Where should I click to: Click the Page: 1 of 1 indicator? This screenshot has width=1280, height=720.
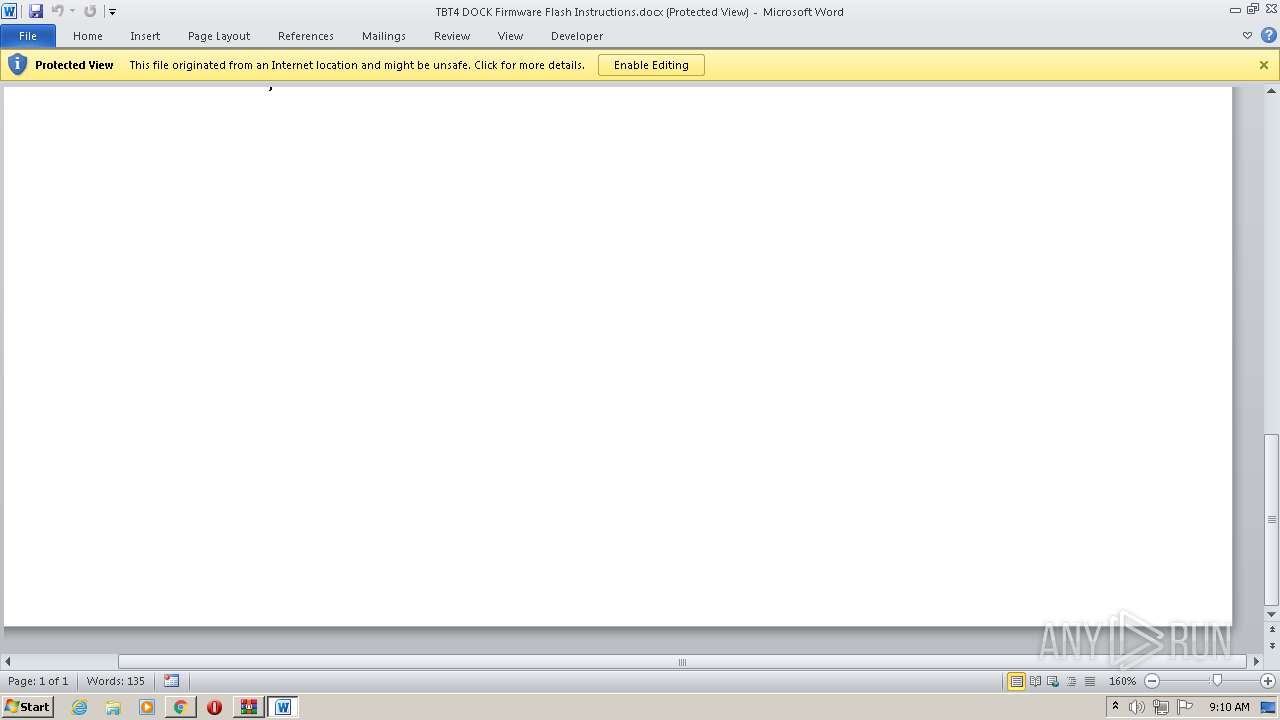[38, 681]
